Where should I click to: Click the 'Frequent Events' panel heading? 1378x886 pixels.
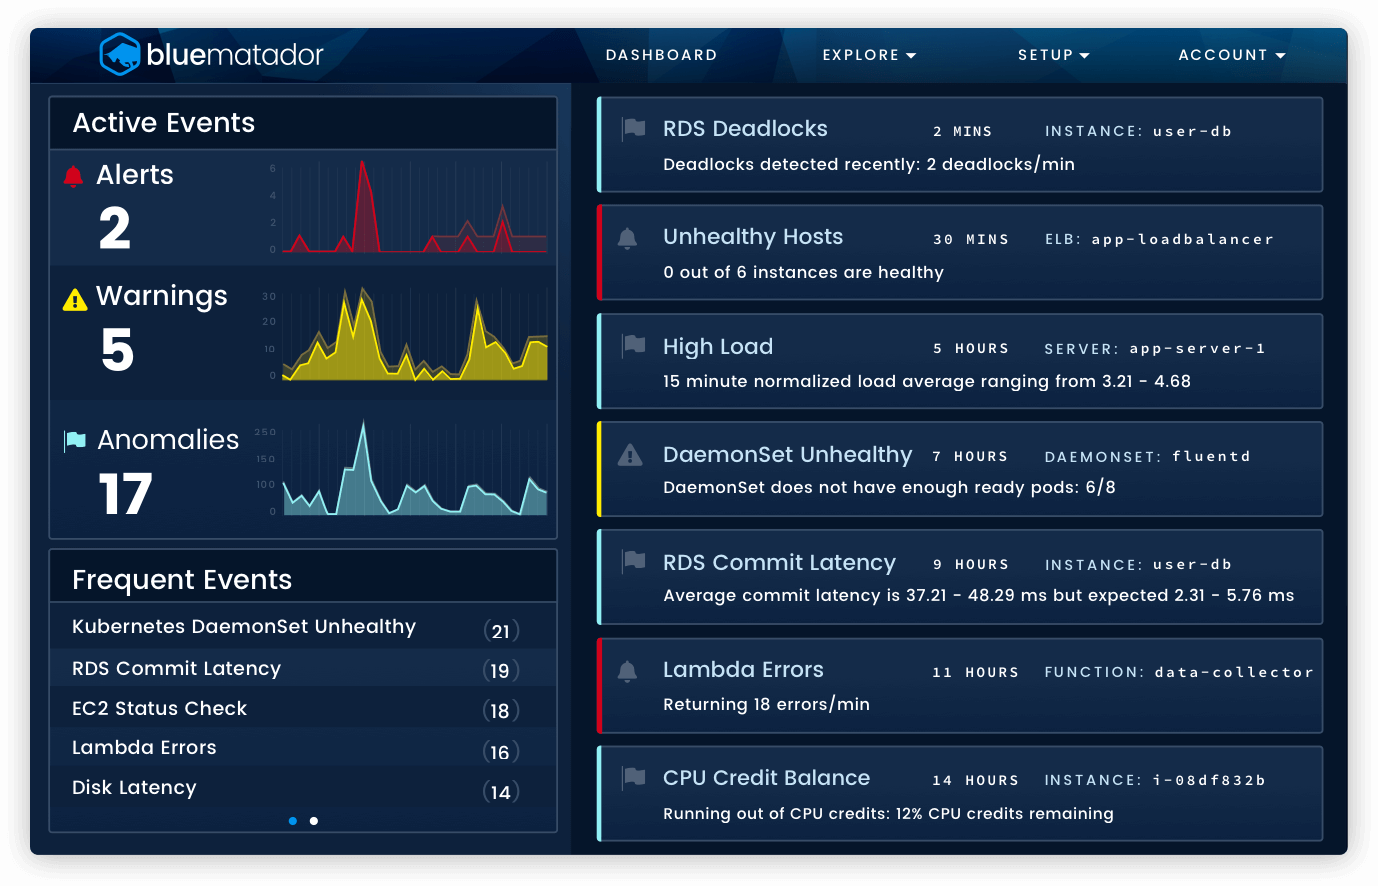pos(182,580)
